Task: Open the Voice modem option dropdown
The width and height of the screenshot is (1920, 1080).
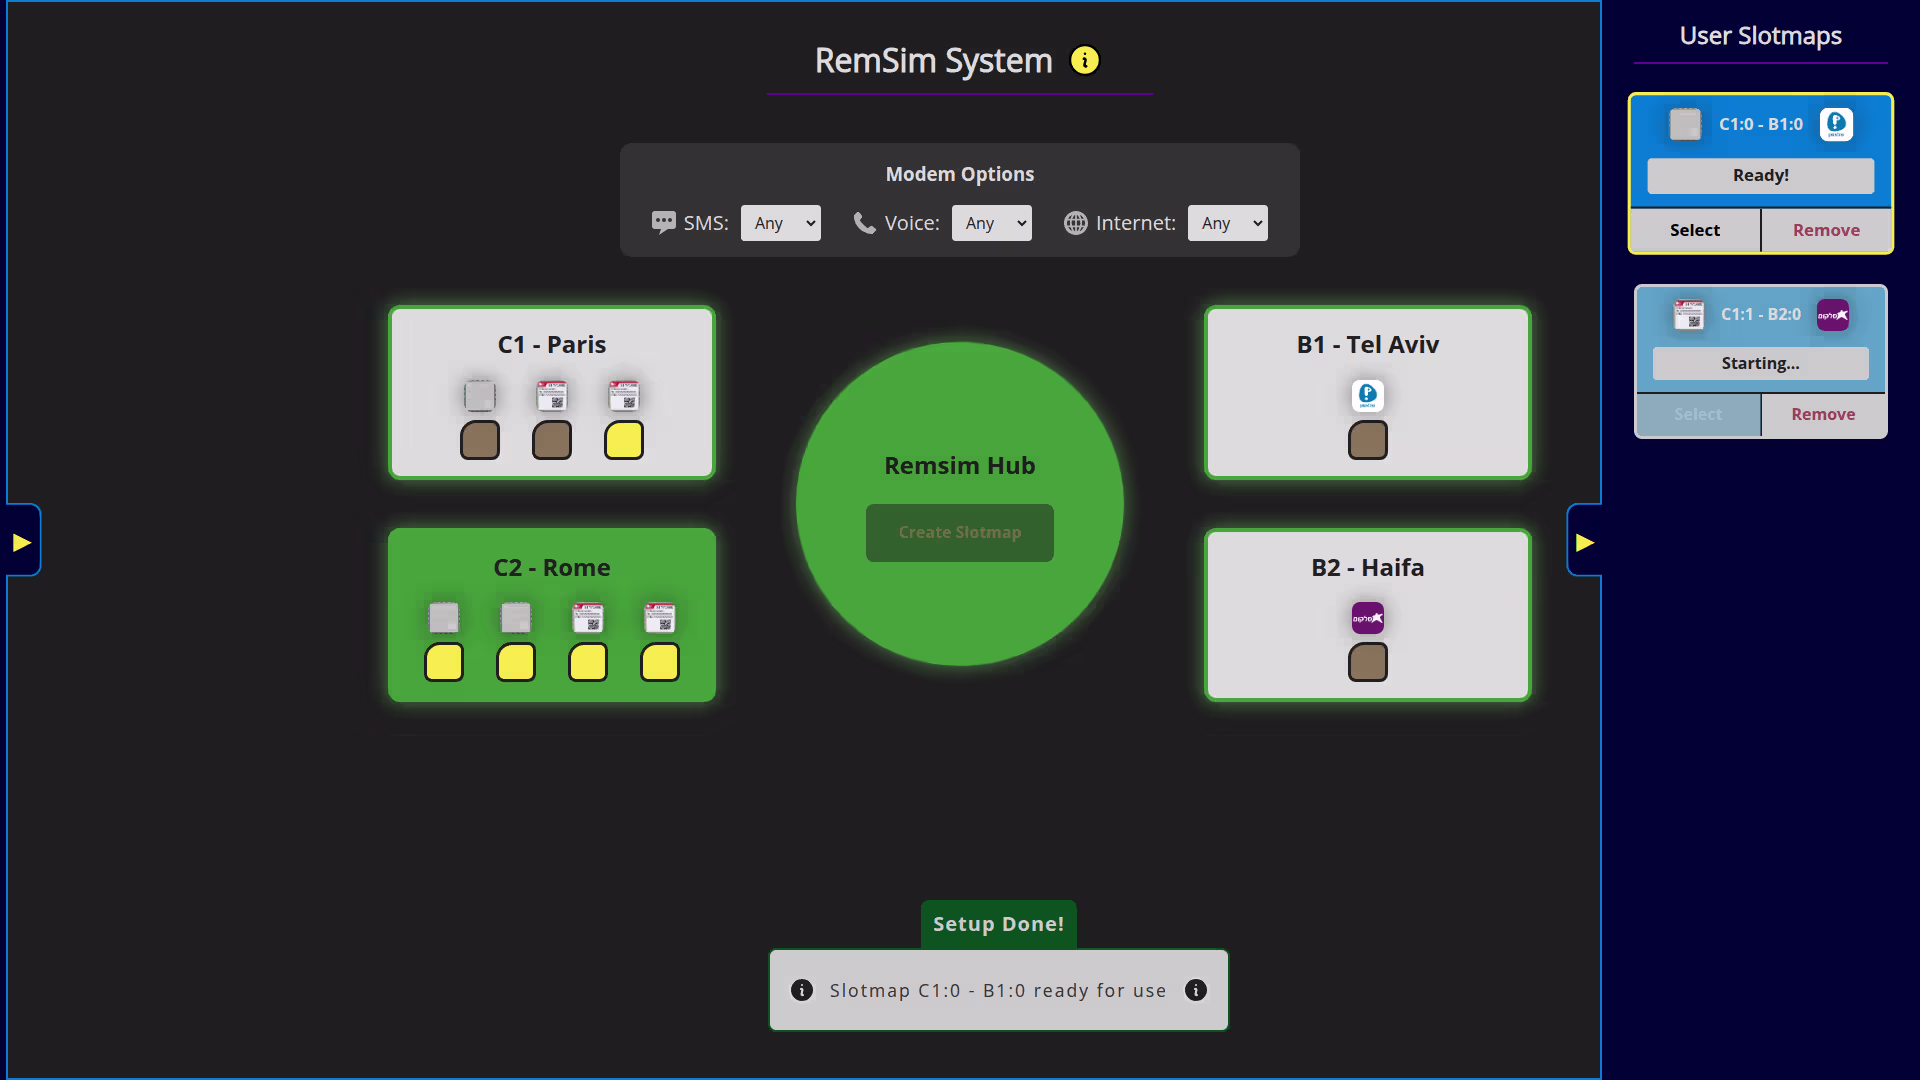Action: pyautogui.click(x=991, y=223)
